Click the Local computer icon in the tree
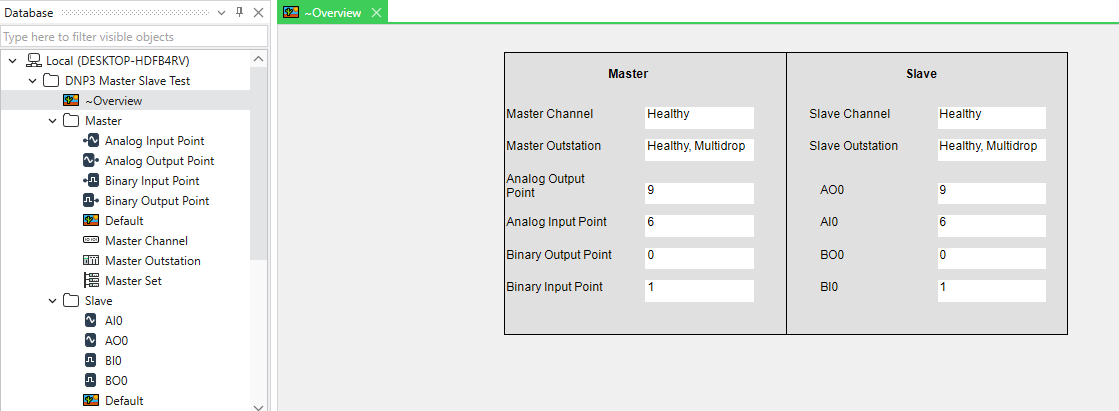The image size is (1119, 411). tap(34, 61)
